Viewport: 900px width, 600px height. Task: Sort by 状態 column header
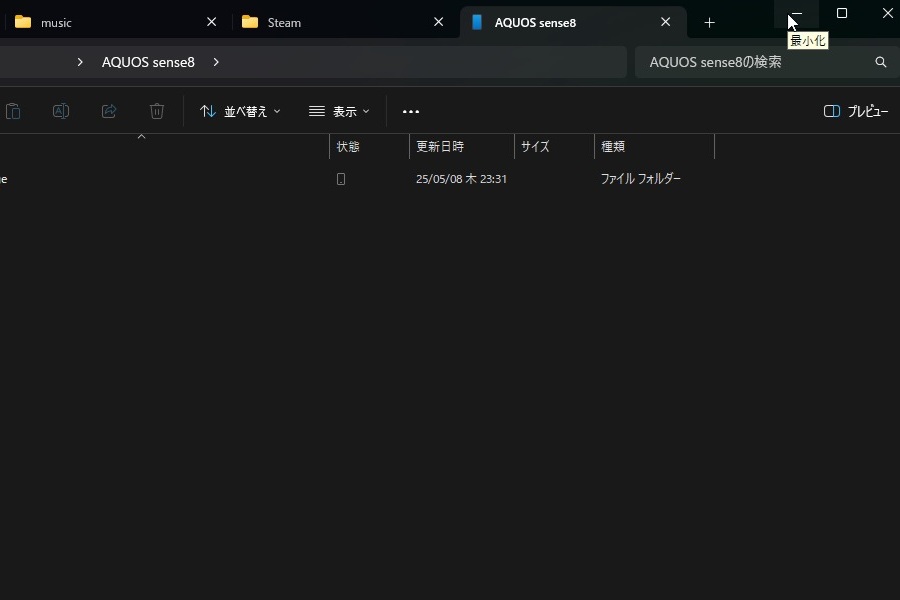click(x=369, y=146)
